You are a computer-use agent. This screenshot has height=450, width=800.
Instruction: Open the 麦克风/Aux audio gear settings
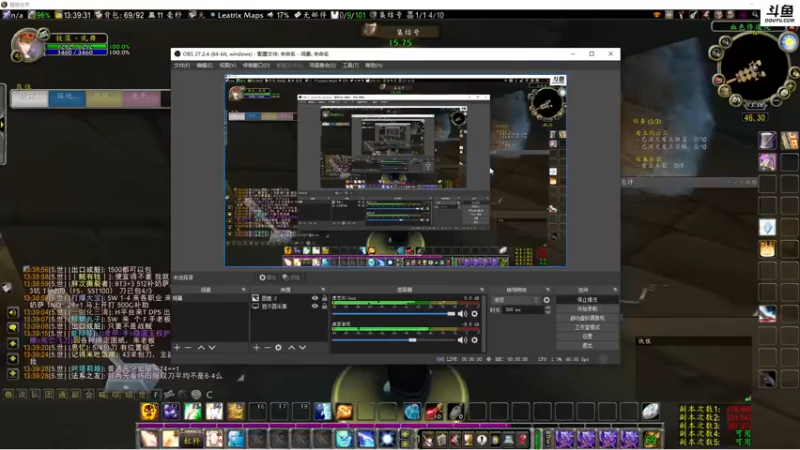pyautogui.click(x=474, y=314)
